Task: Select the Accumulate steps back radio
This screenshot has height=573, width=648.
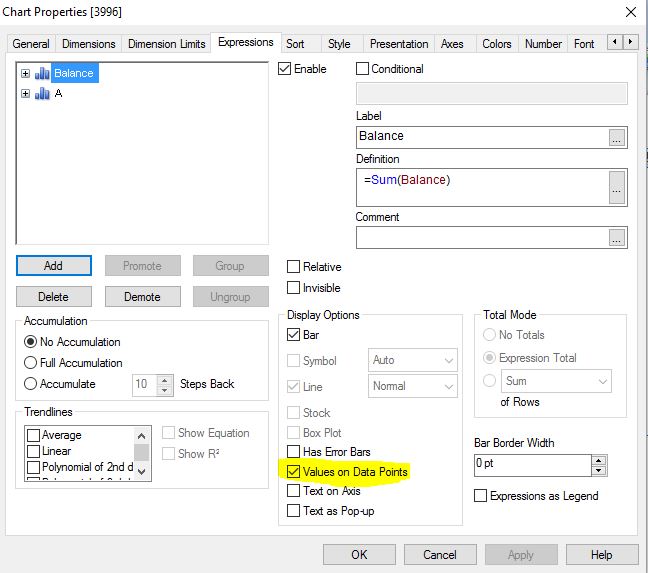Action: [x=30, y=384]
